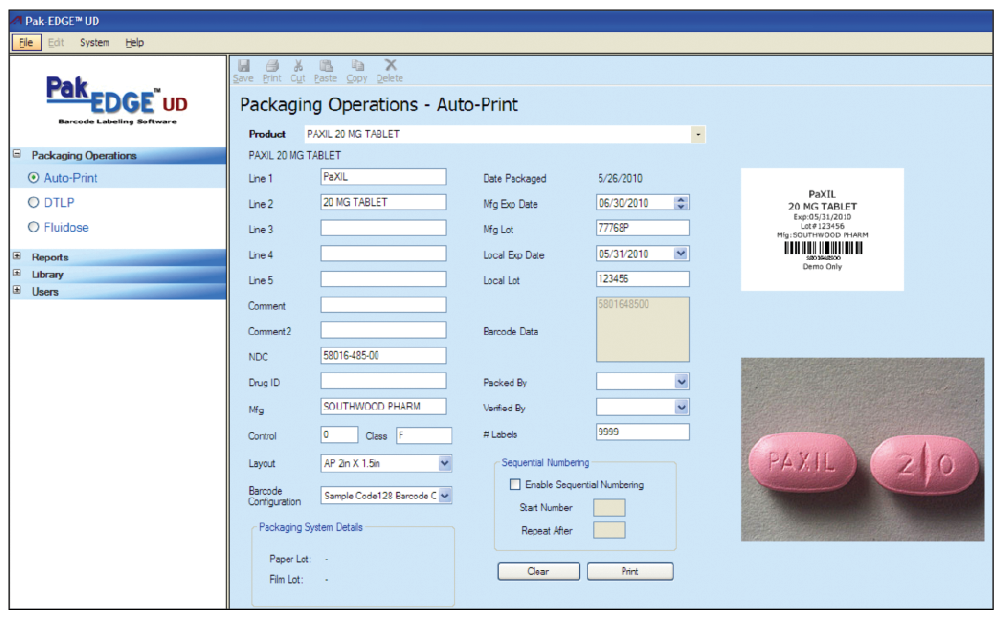Expand the Reports section

(17, 257)
